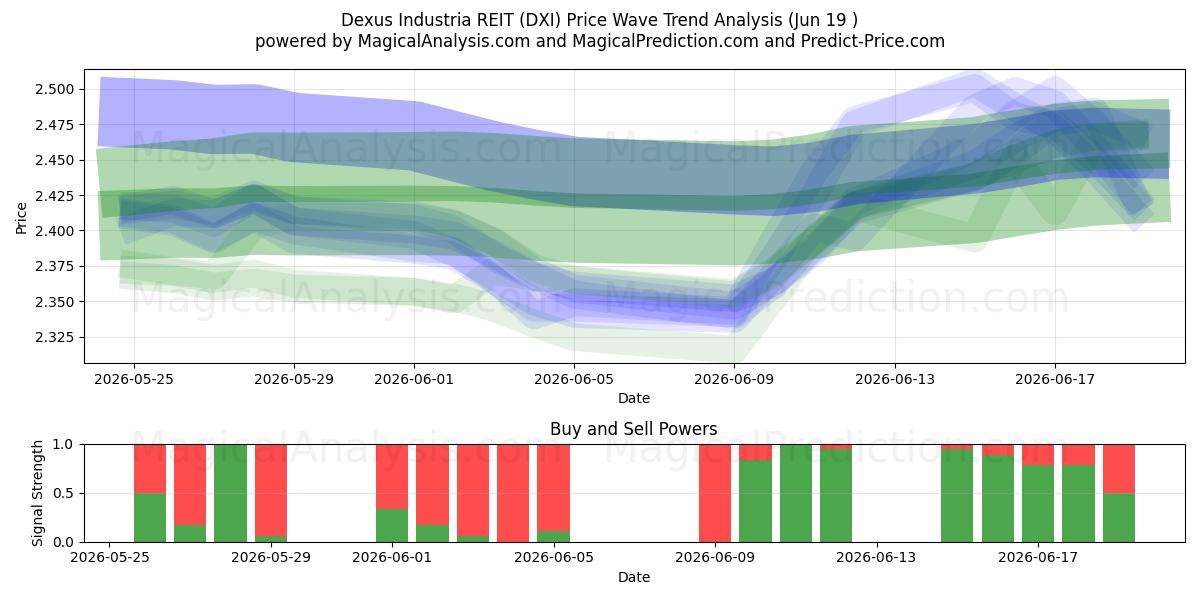
Task: Select the all-red bar for 2026-06-04
Action: coord(513,493)
